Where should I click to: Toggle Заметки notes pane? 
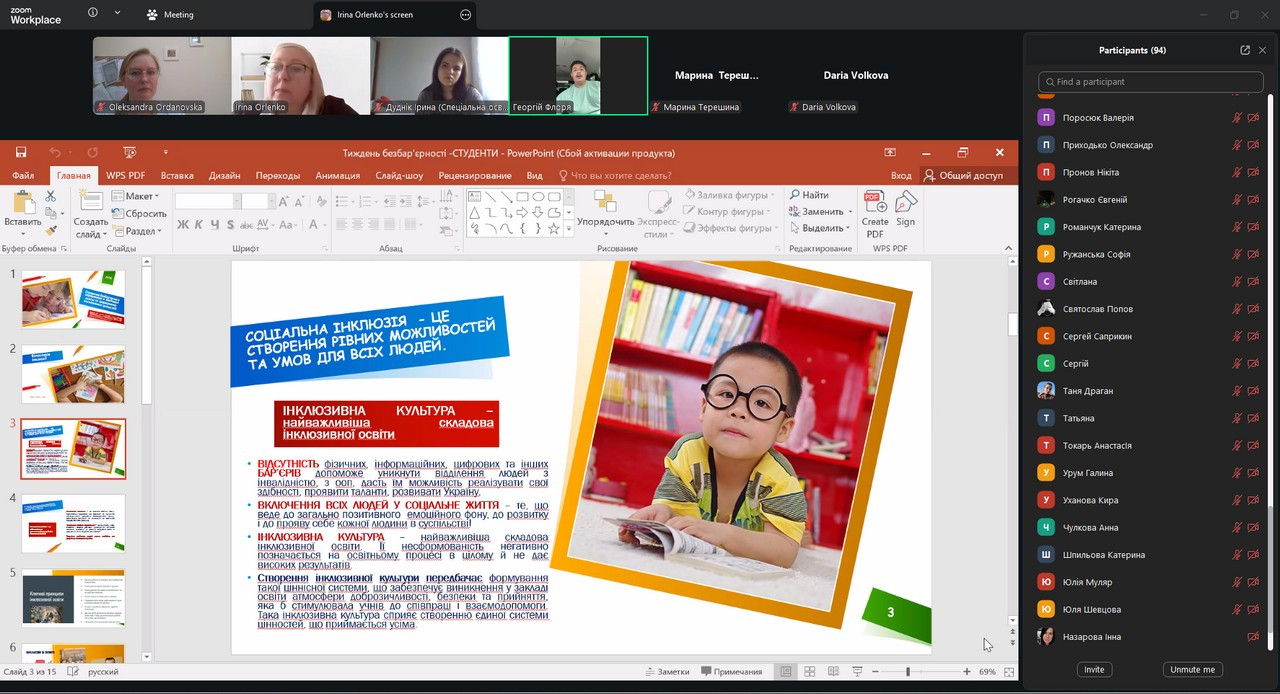[x=668, y=672]
